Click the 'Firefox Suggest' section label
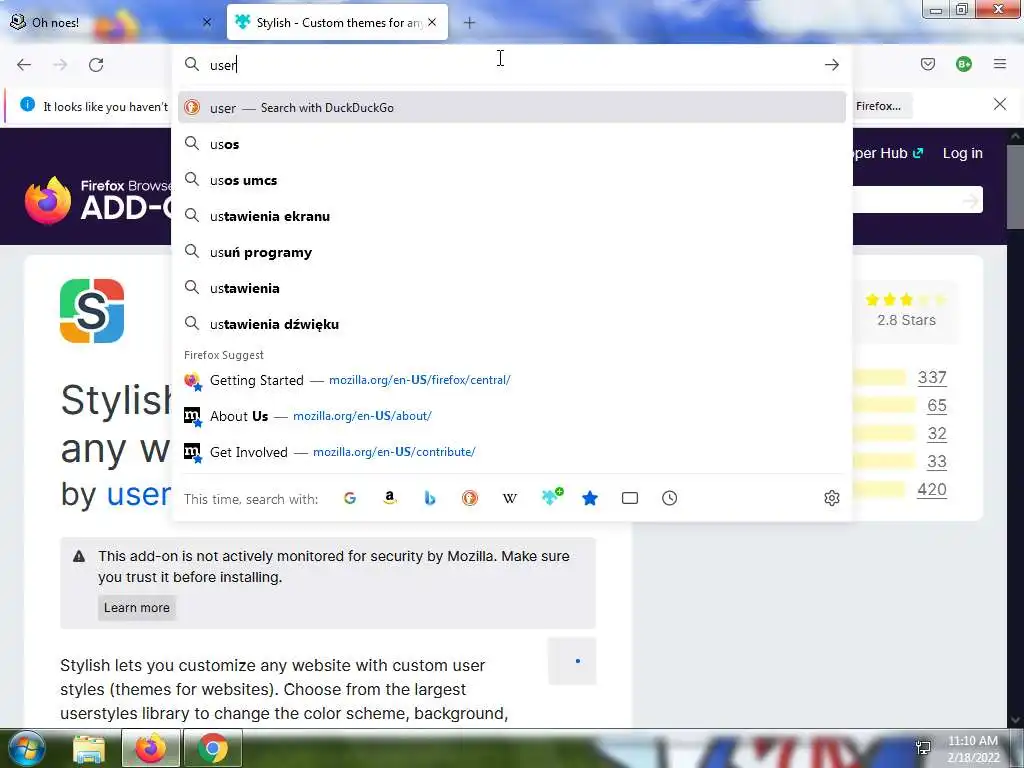 [x=223, y=355]
